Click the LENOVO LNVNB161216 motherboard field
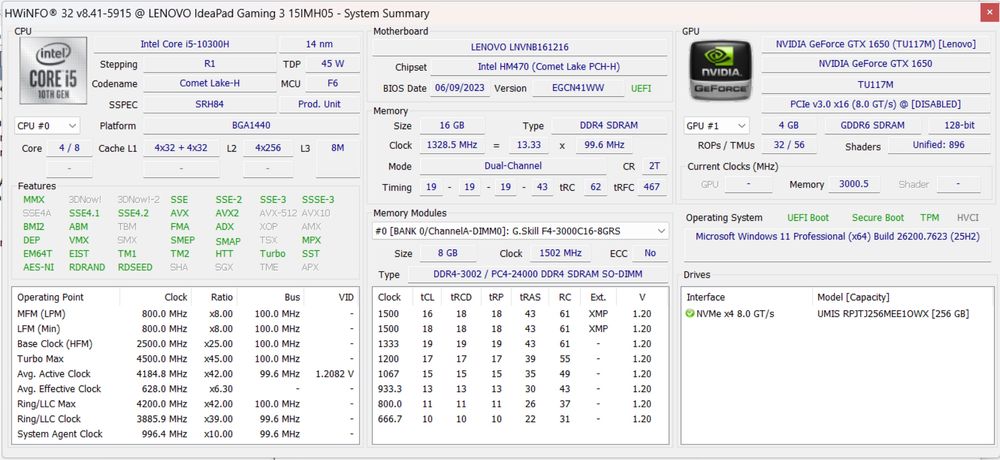The image size is (1000, 460). 520,47
